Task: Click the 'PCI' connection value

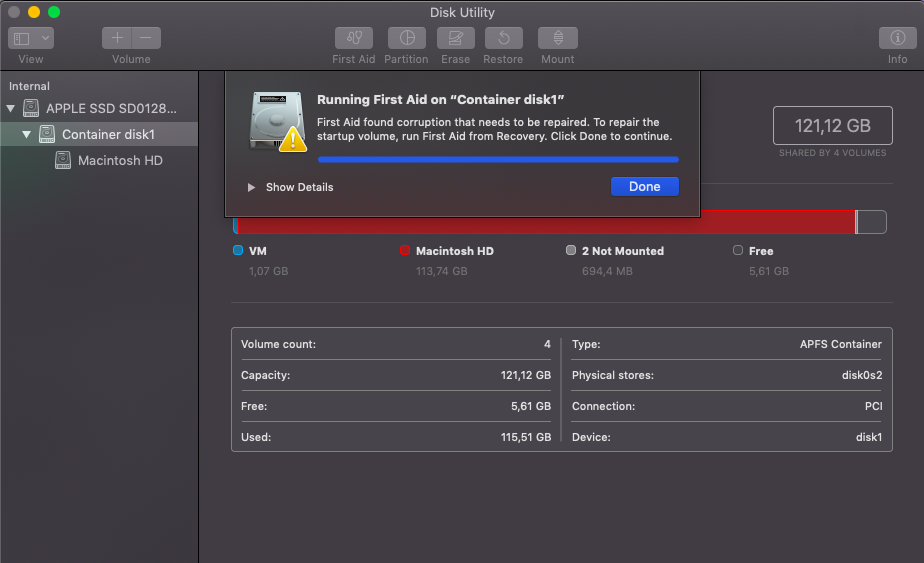Action: (873, 406)
